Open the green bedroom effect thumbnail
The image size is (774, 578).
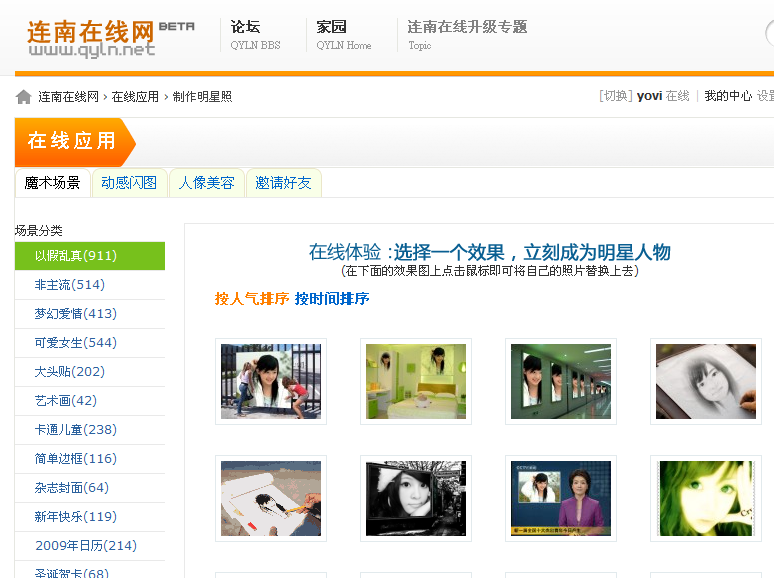[x=416, y=382]
